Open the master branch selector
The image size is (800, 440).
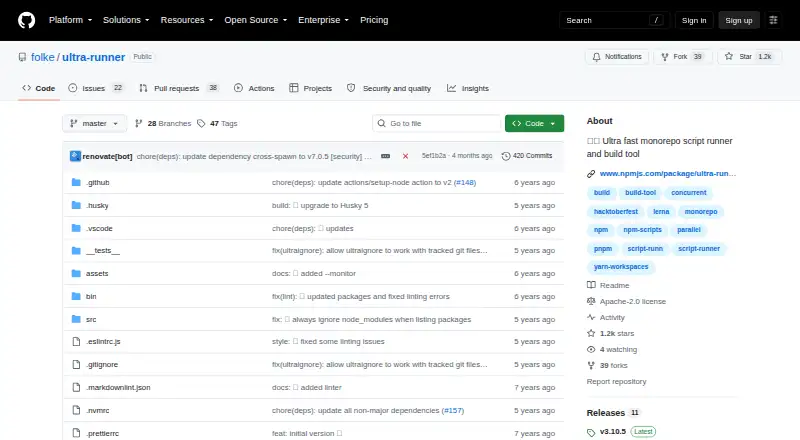[x=94, y=124]
